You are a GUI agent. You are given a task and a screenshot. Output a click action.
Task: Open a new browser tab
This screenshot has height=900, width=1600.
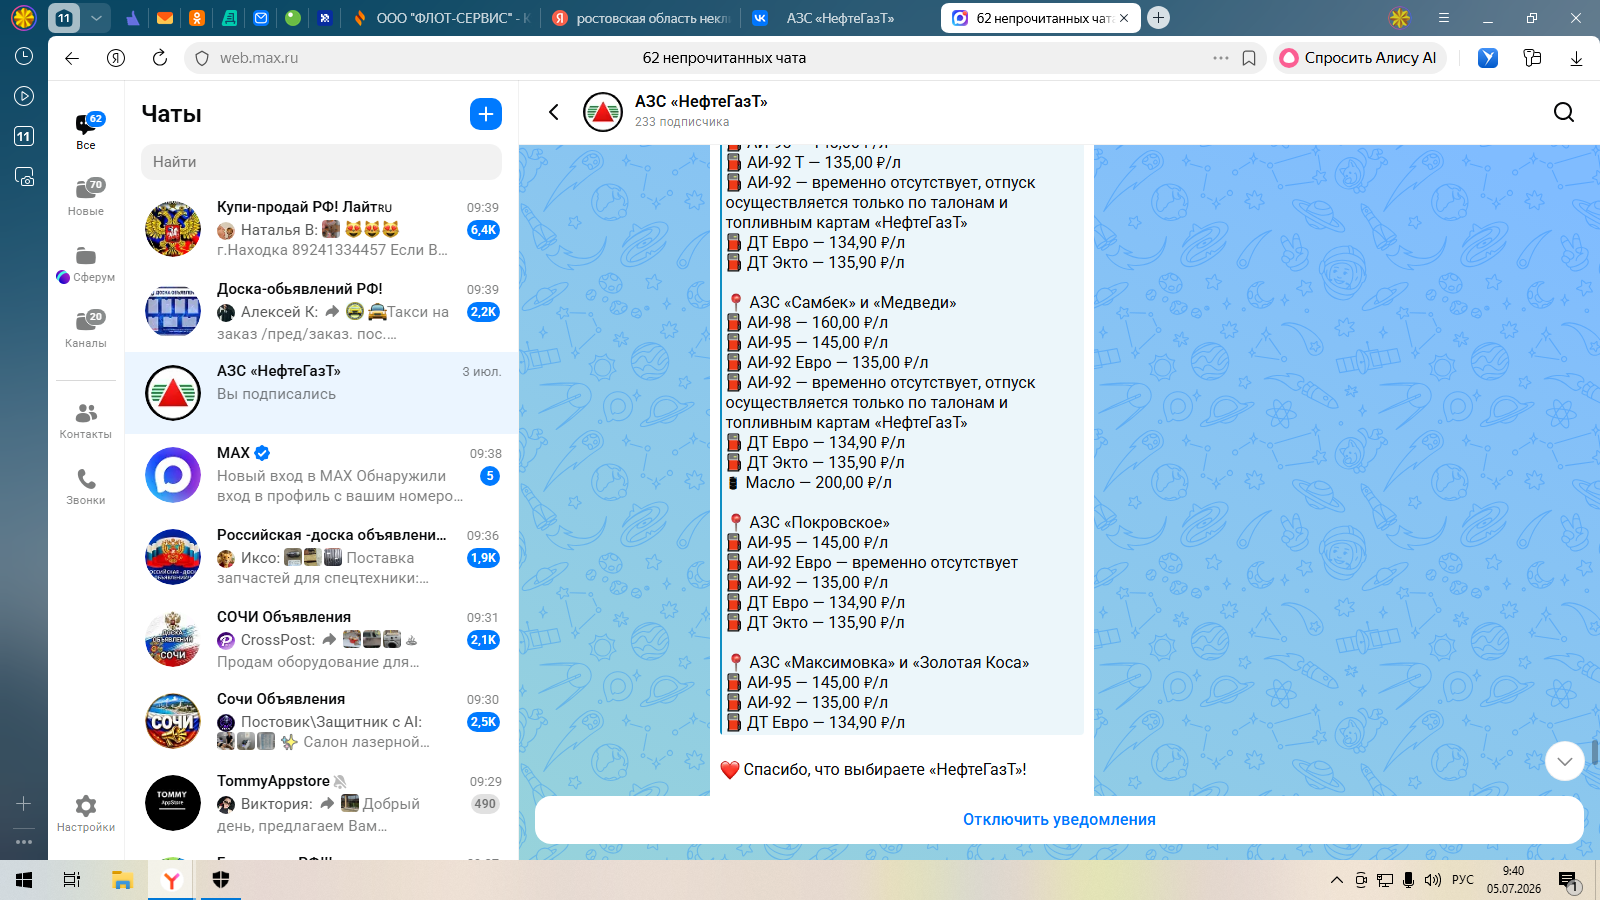point(1158,18)
